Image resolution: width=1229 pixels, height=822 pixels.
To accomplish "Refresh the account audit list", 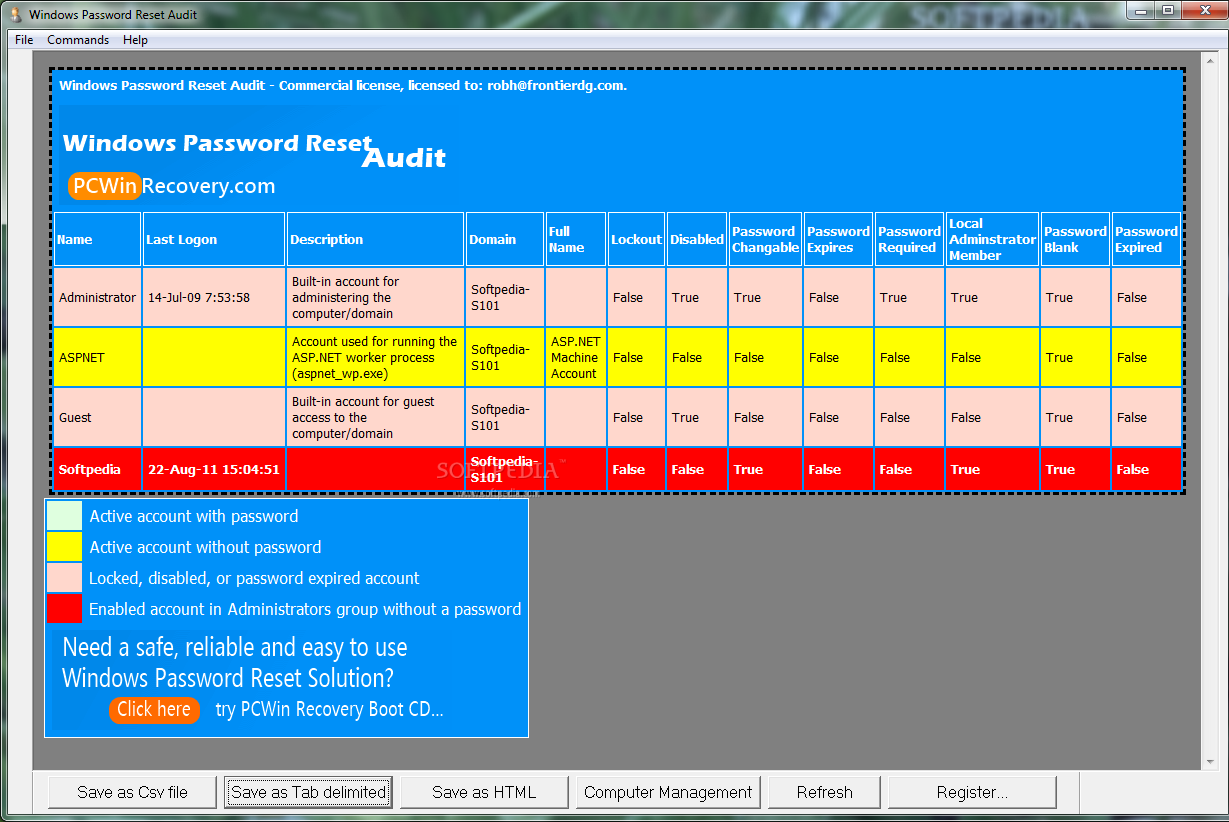I will (825, 792).
